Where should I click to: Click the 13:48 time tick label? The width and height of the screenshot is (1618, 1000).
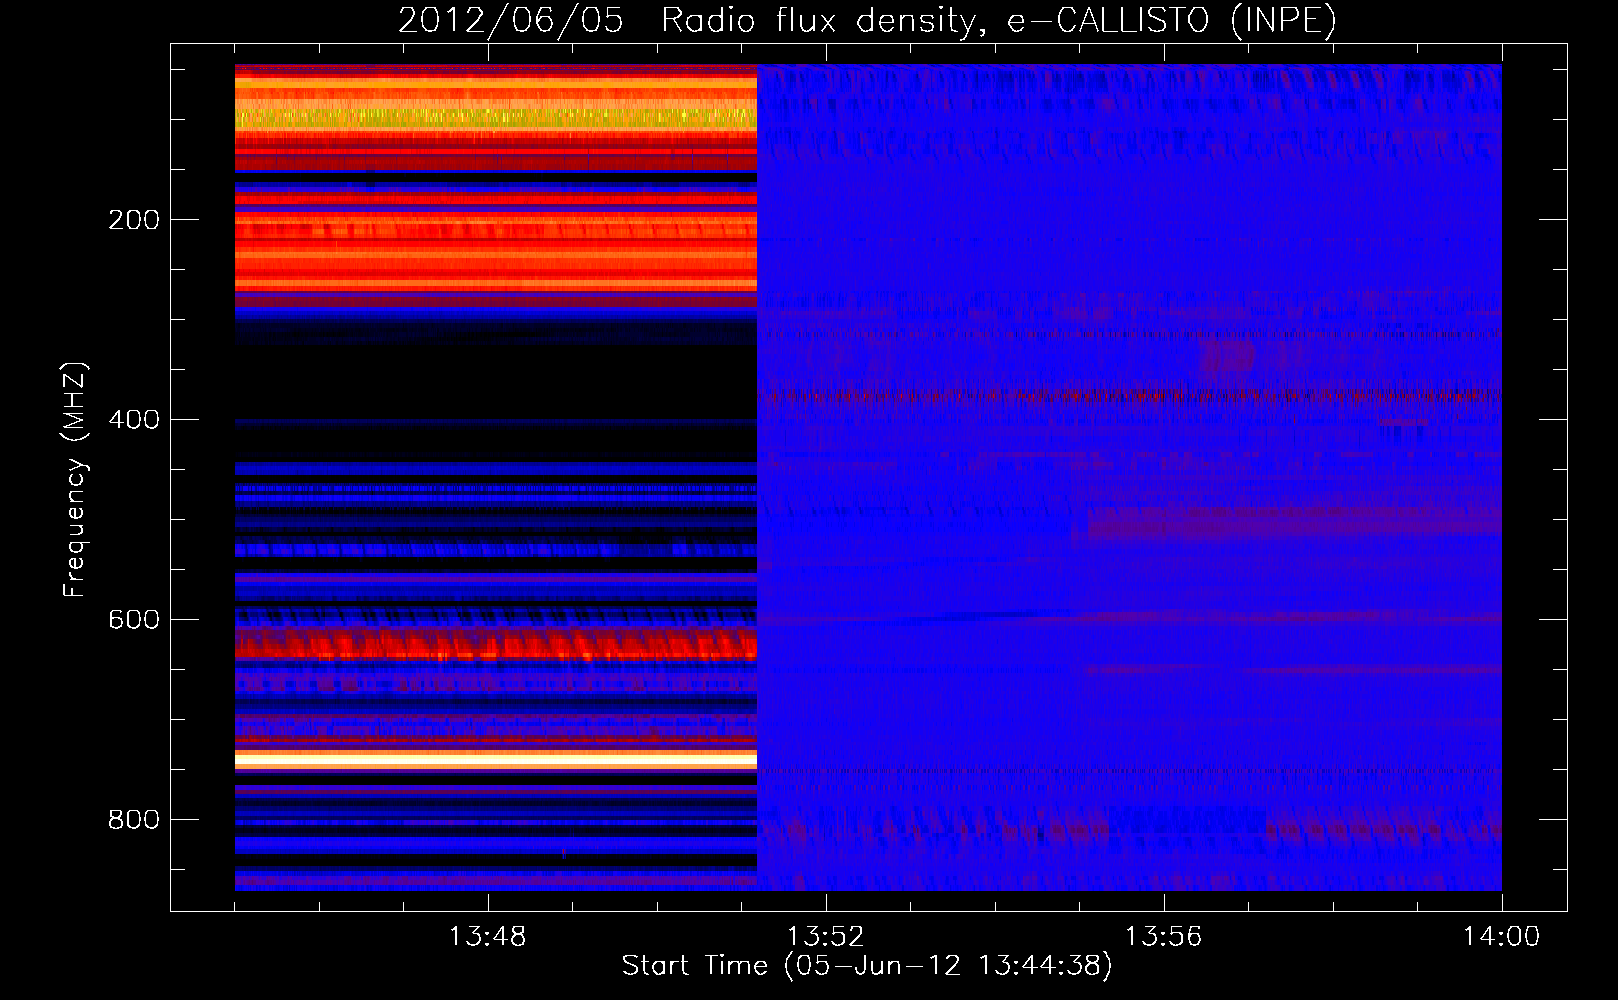tap(487, 937)
